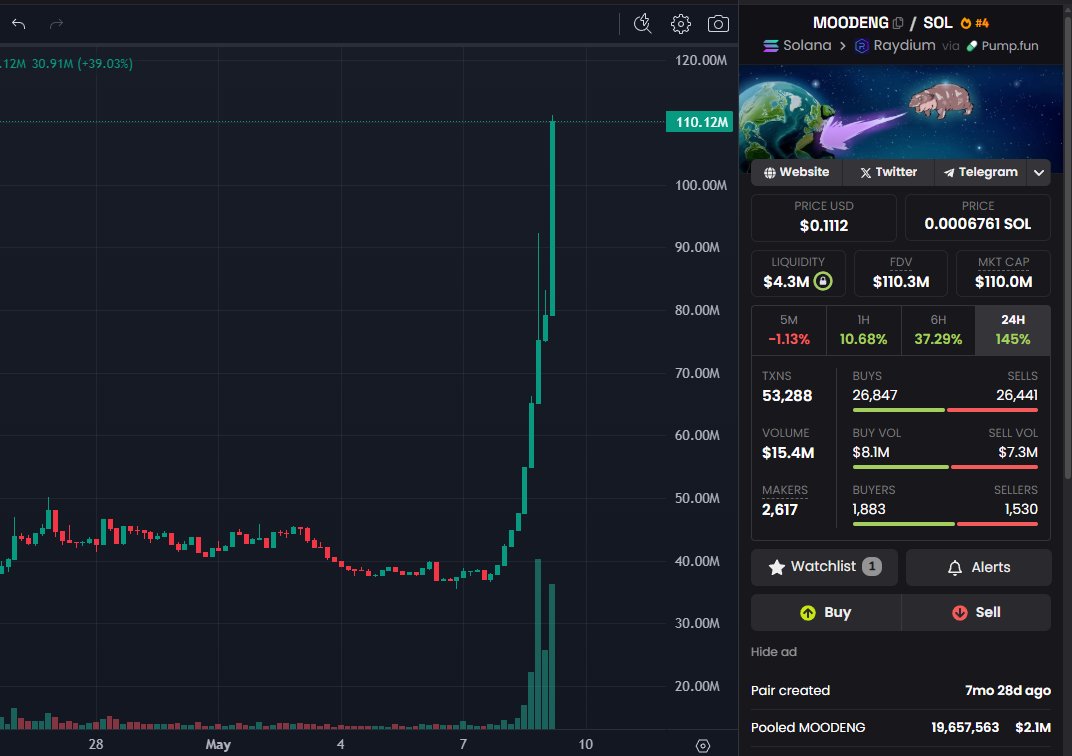This screenshot has height=756, width=1072.
Task: Click the BUYS 26,847 value
Action: point(874,395)
